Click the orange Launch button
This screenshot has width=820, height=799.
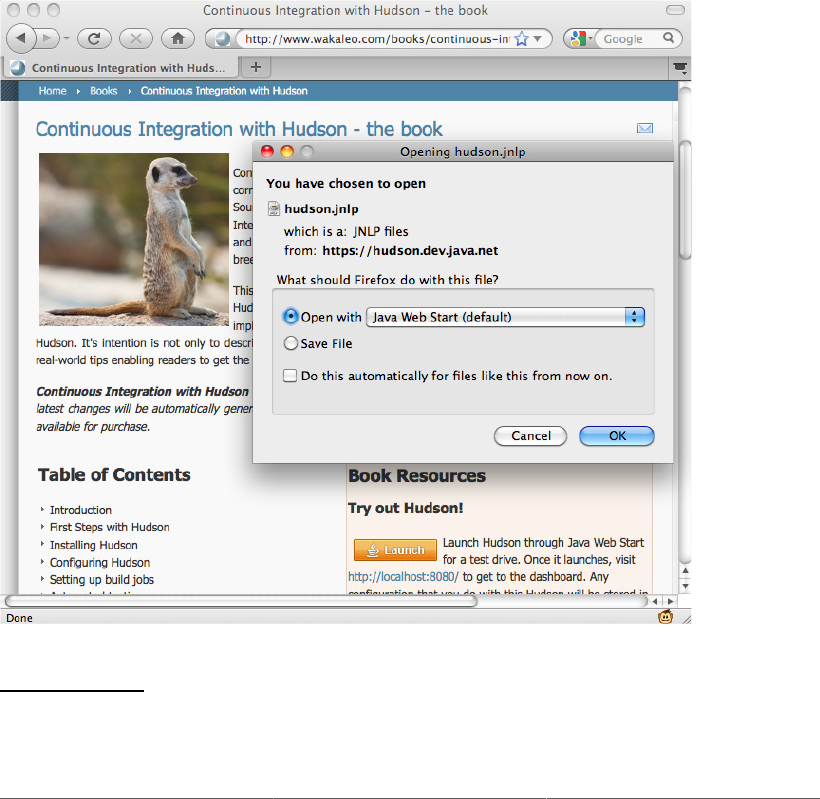pos(395,550)
